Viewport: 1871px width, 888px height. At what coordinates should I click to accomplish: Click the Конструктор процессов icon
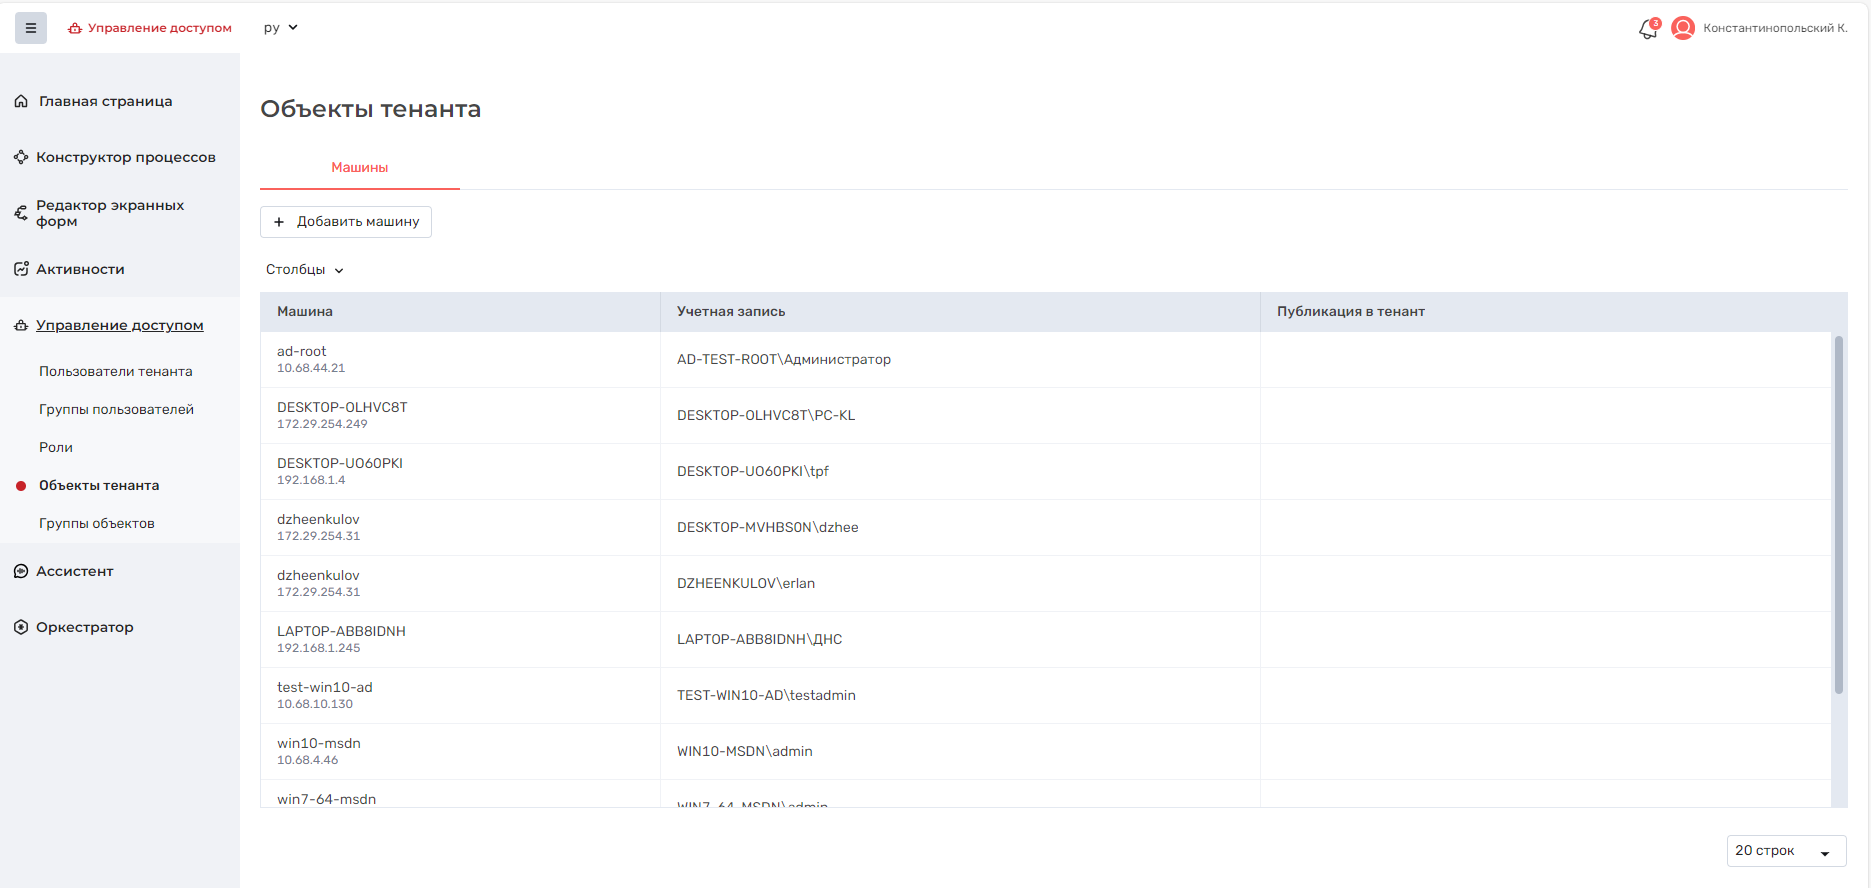click(21, 157)
